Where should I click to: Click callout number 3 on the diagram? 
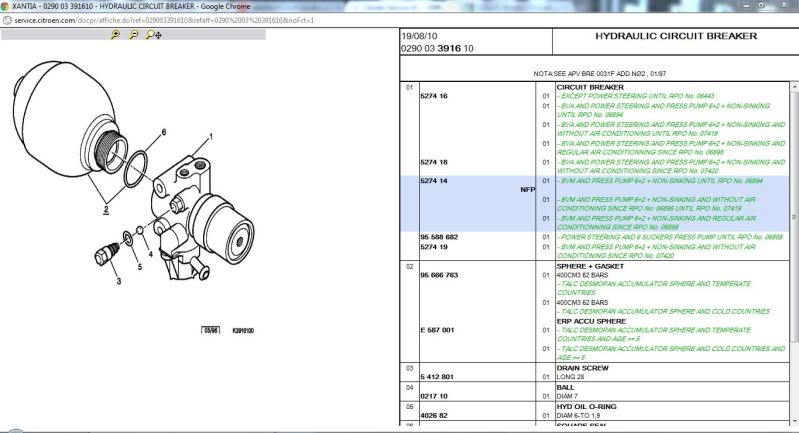119,281
